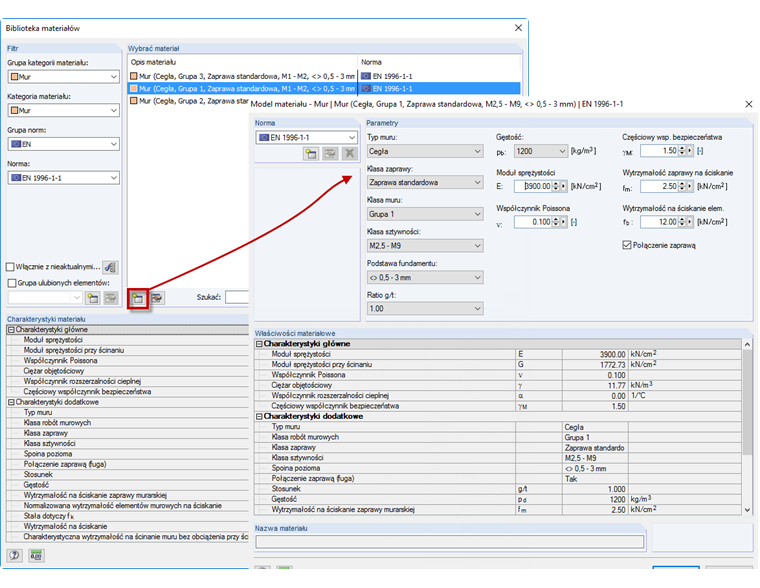Click the help icon at bottom of library window

[x=15, y=555]
